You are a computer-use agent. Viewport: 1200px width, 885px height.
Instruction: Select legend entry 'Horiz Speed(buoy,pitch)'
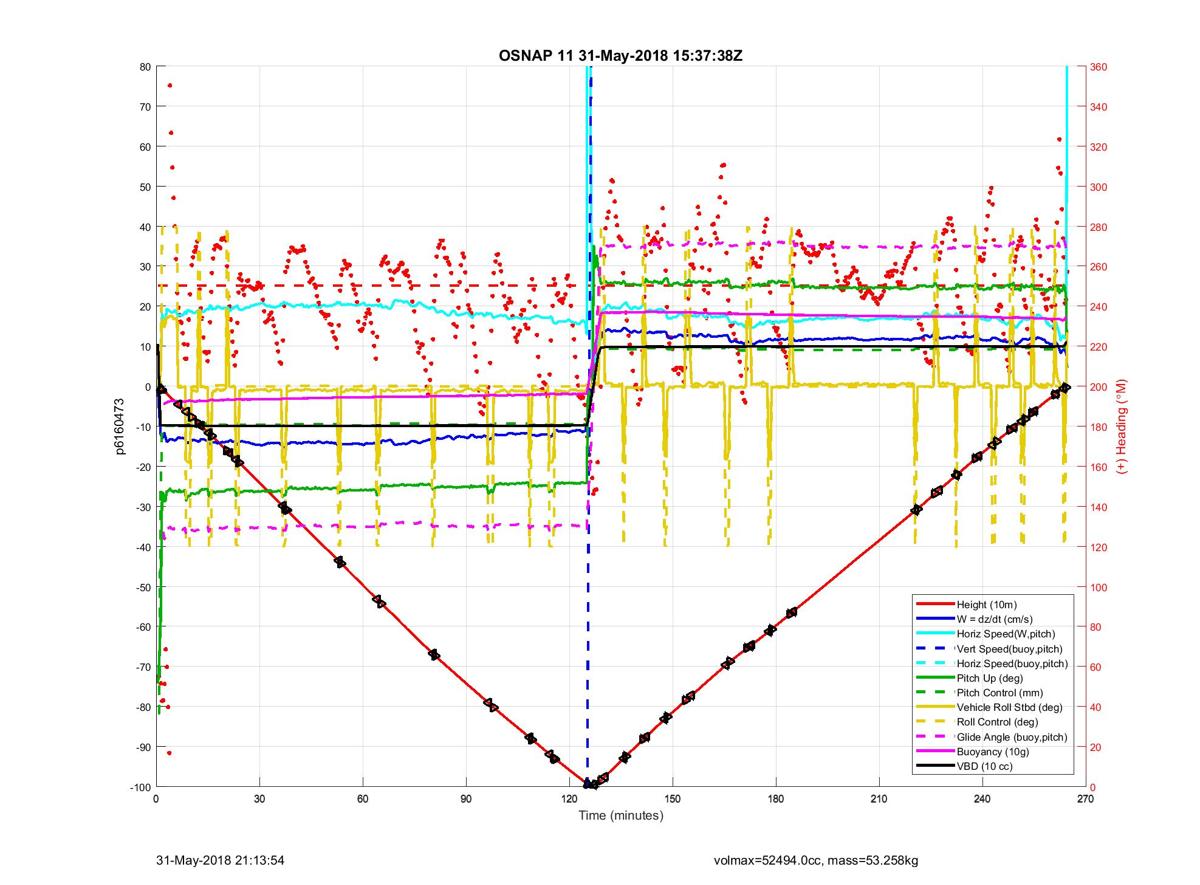pyautogui.click(x=1012, y=663)
